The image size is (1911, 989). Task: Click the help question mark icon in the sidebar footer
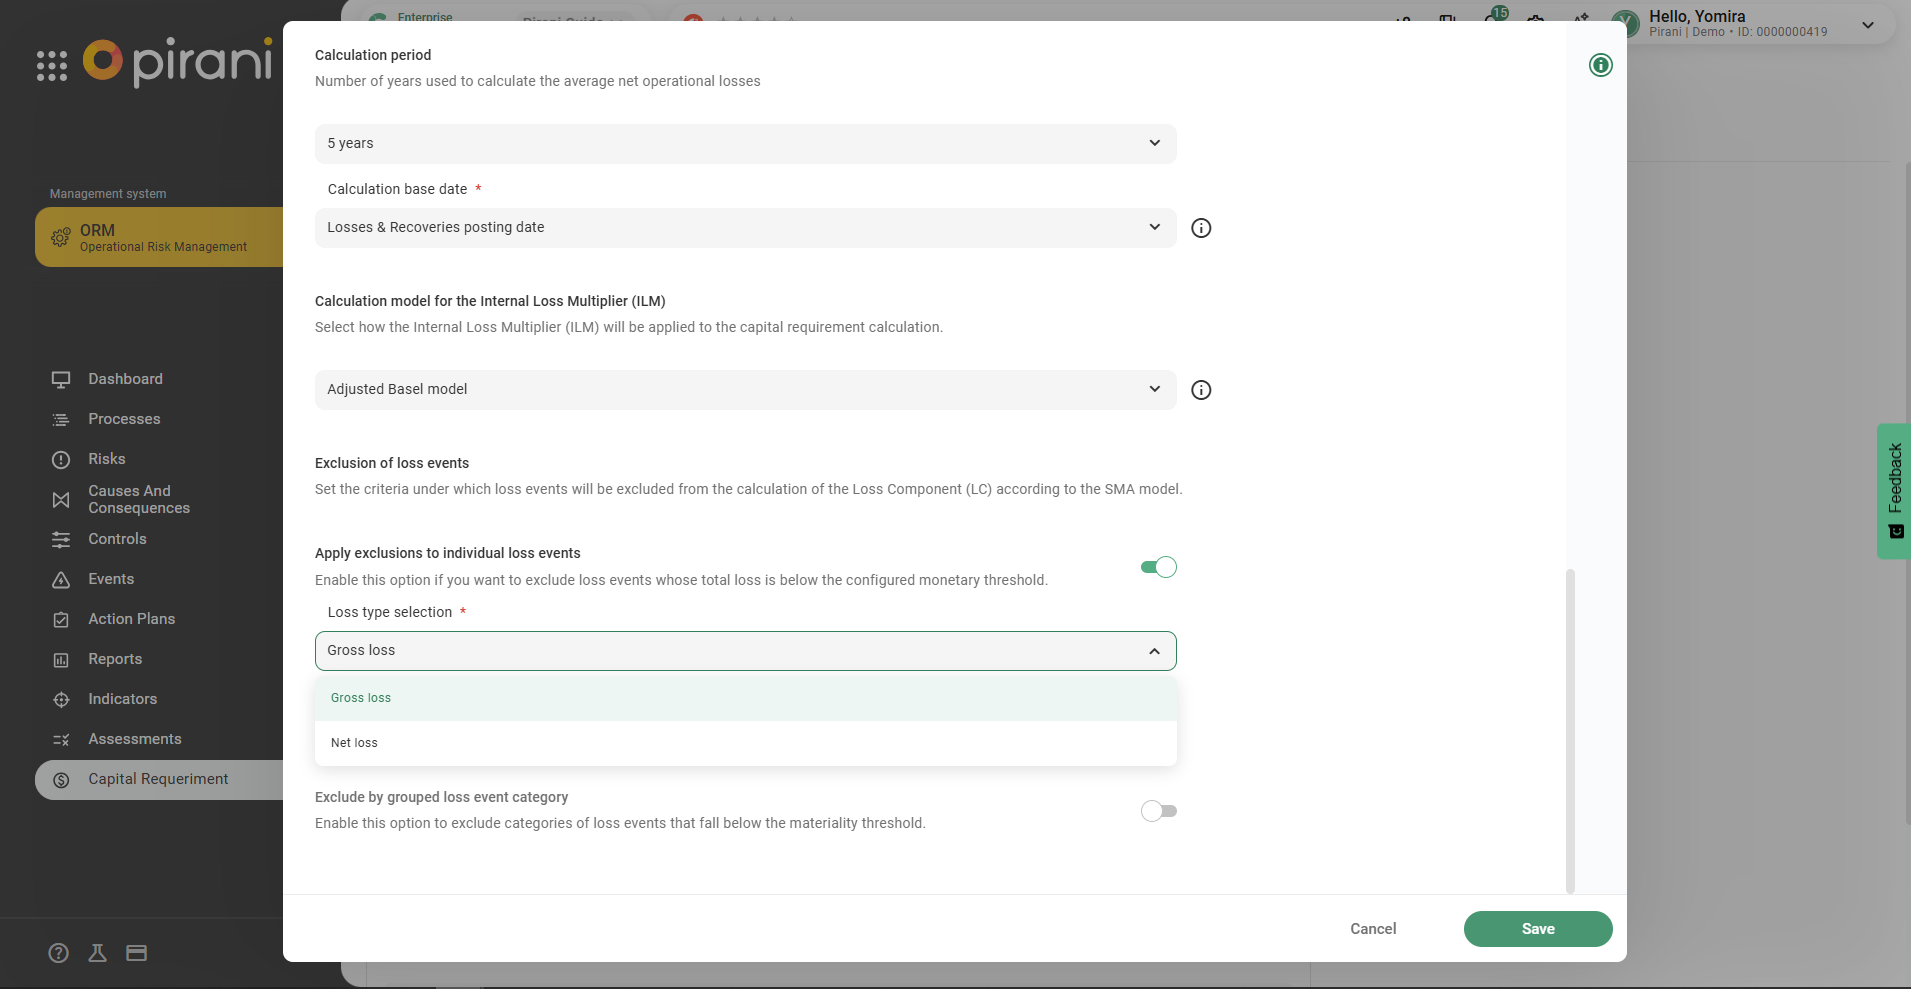[x=59, y=953]
